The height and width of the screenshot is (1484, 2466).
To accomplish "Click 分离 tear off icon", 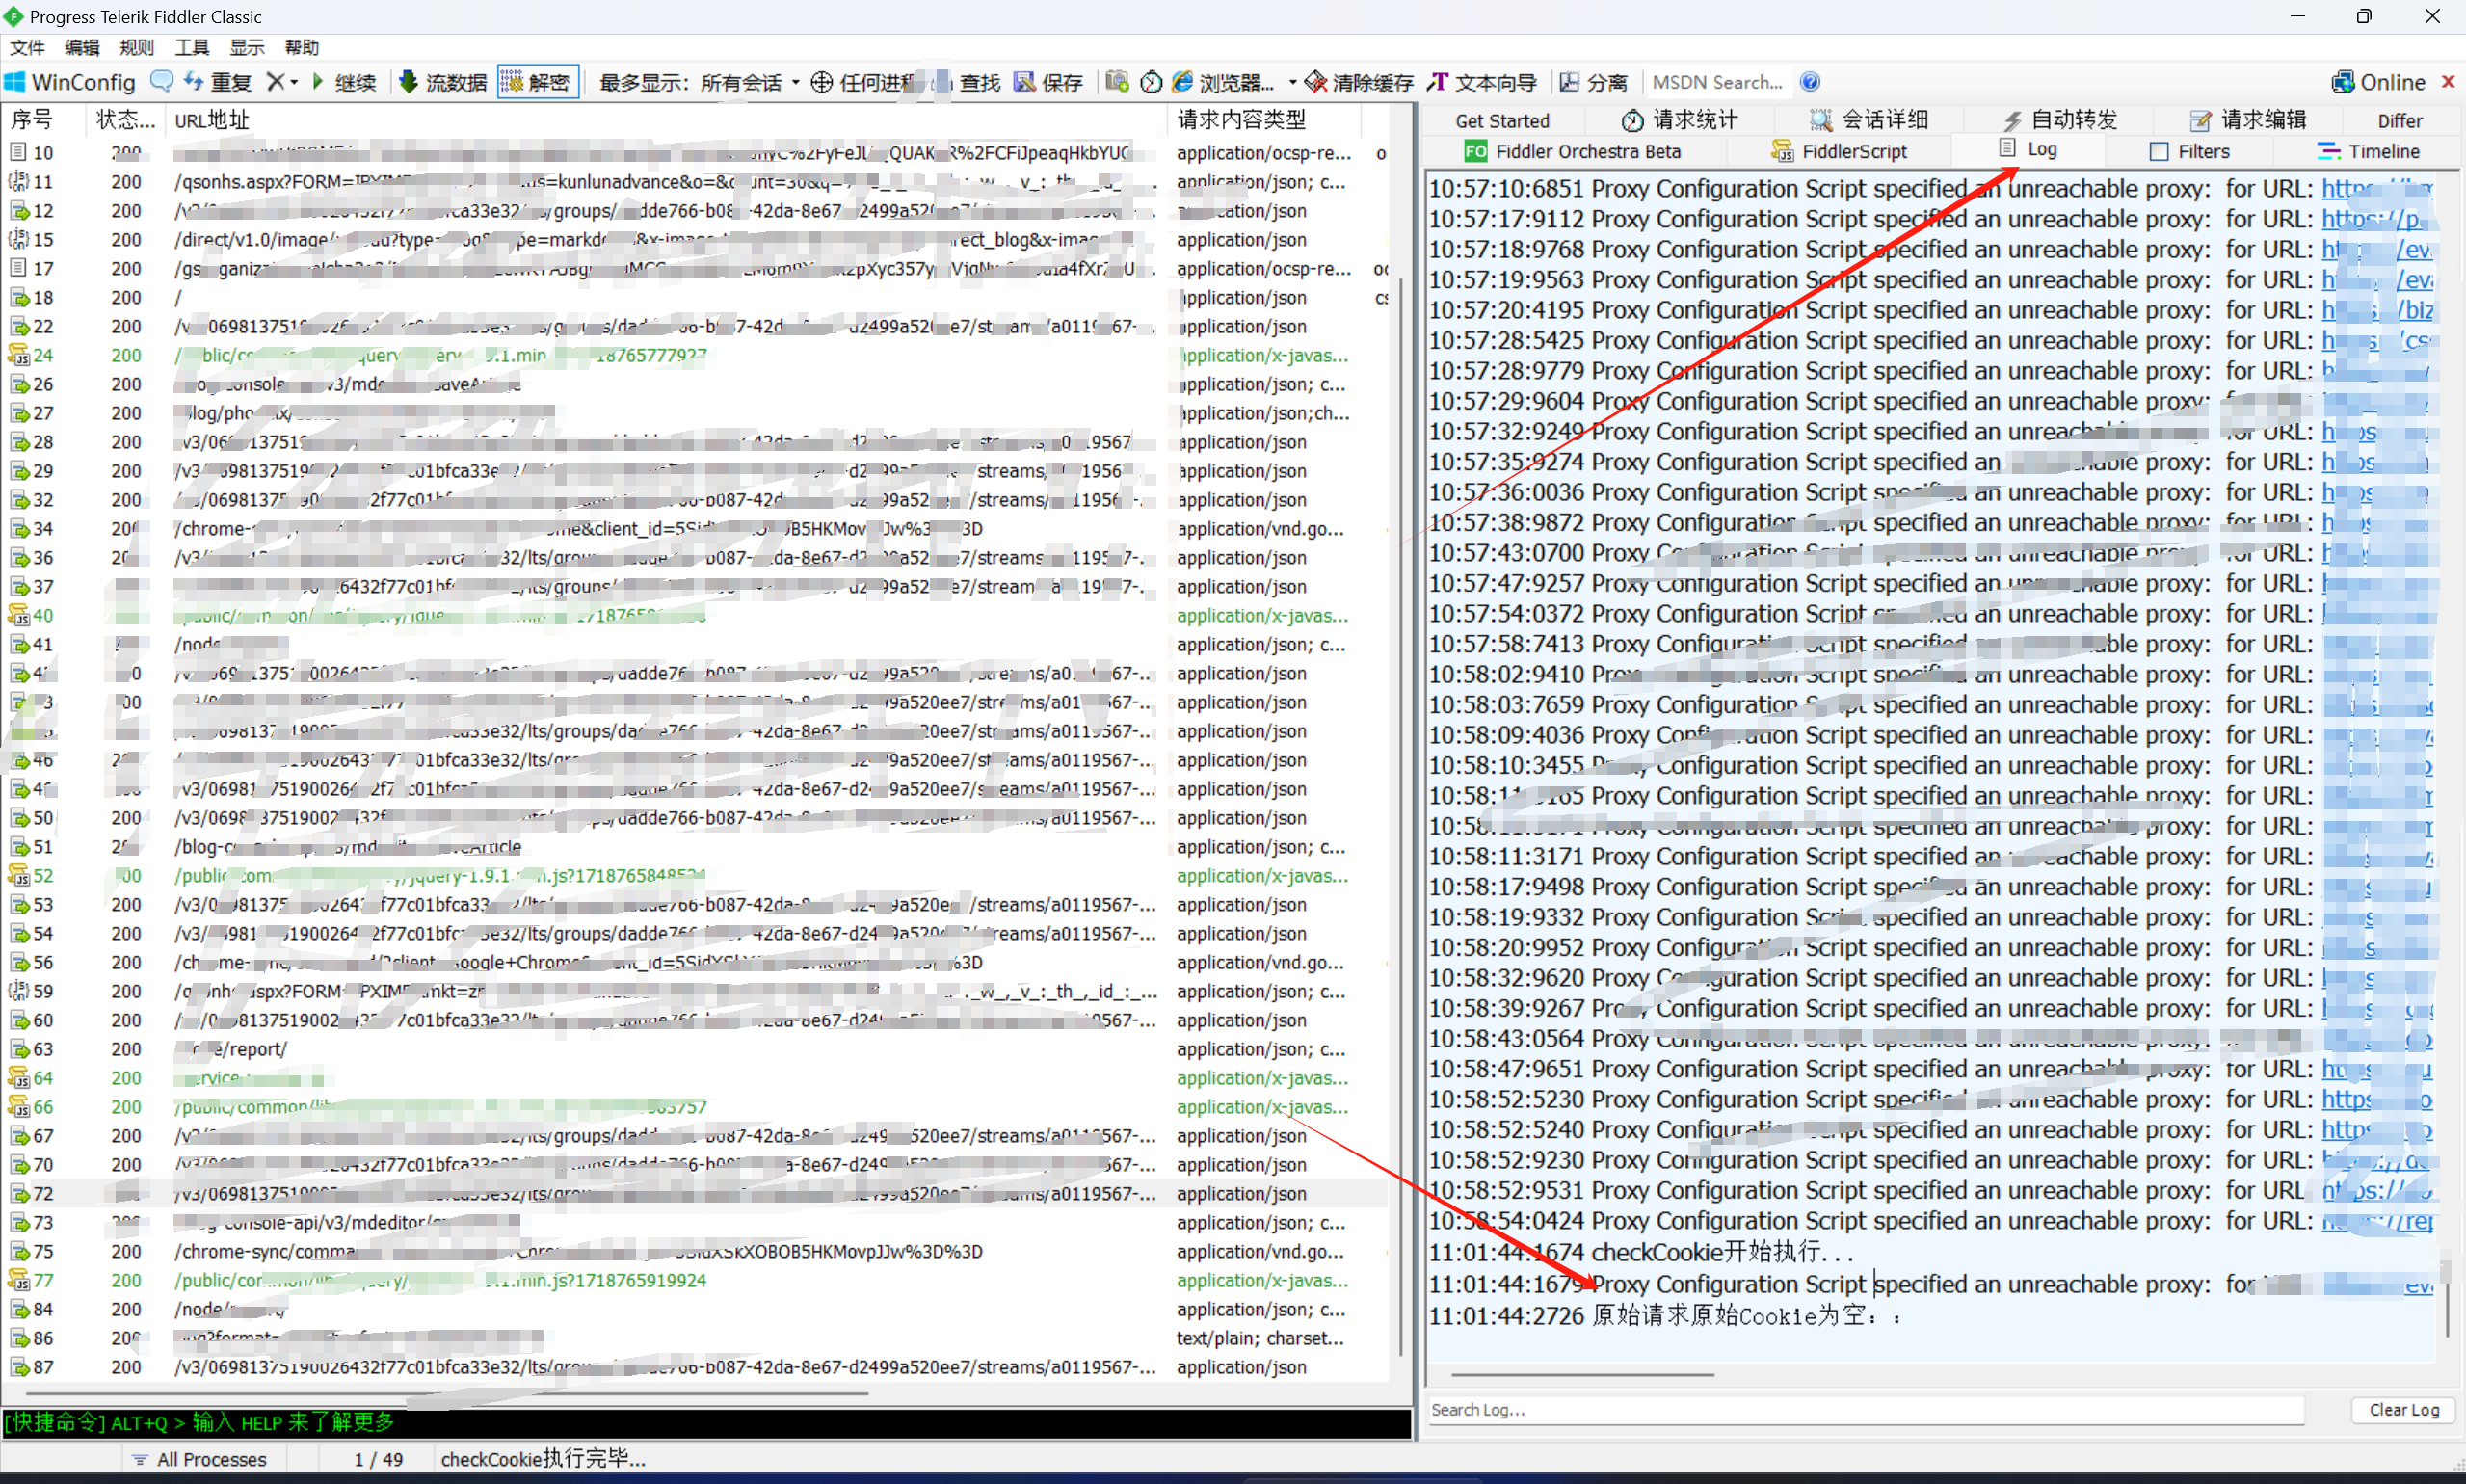I will coord(1569,82).
